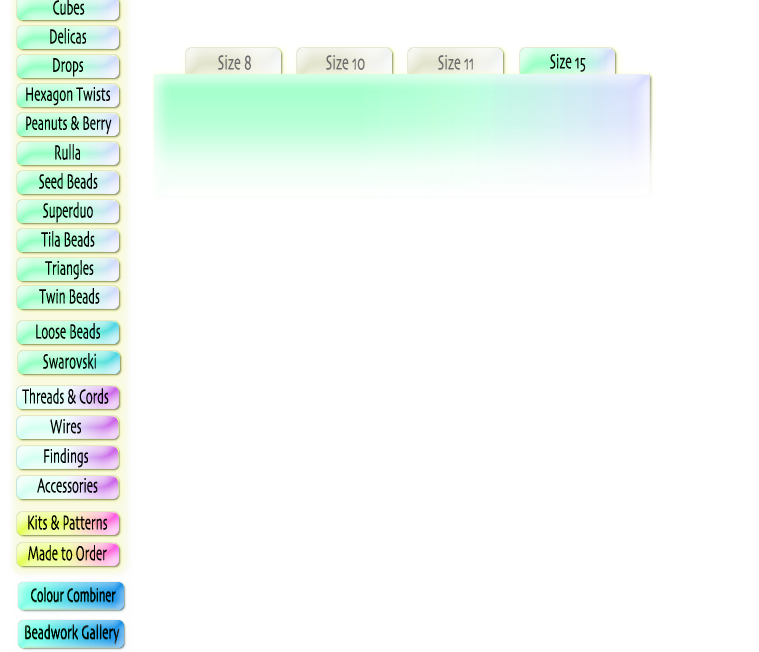Open the Cubes bead category
Screen dimensions: 759x652
click(x=68, y=9)
